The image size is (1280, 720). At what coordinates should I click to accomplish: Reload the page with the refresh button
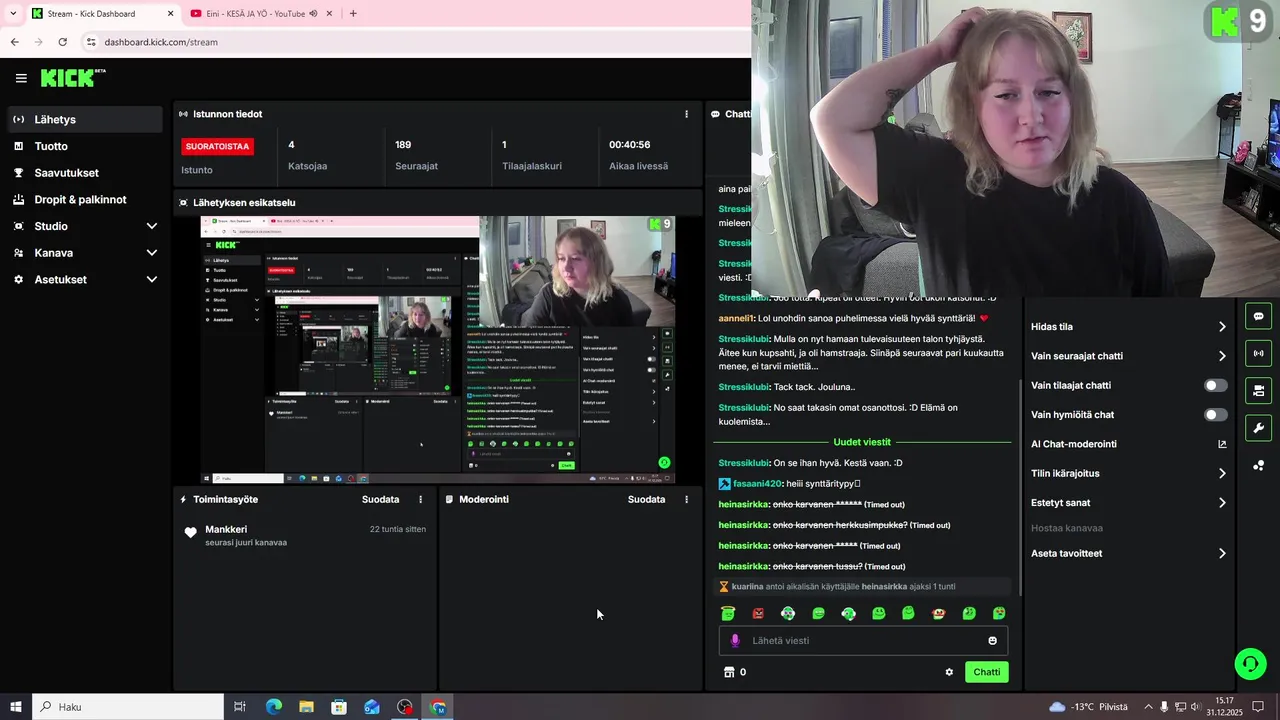pyautogui.click(x=62, y=42)
